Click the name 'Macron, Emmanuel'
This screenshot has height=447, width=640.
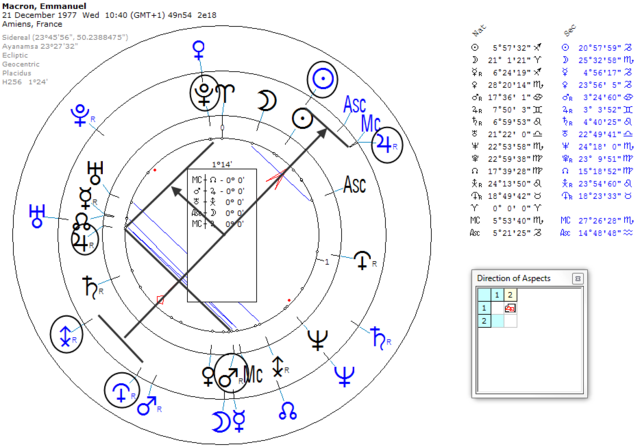tap(44, 6)
